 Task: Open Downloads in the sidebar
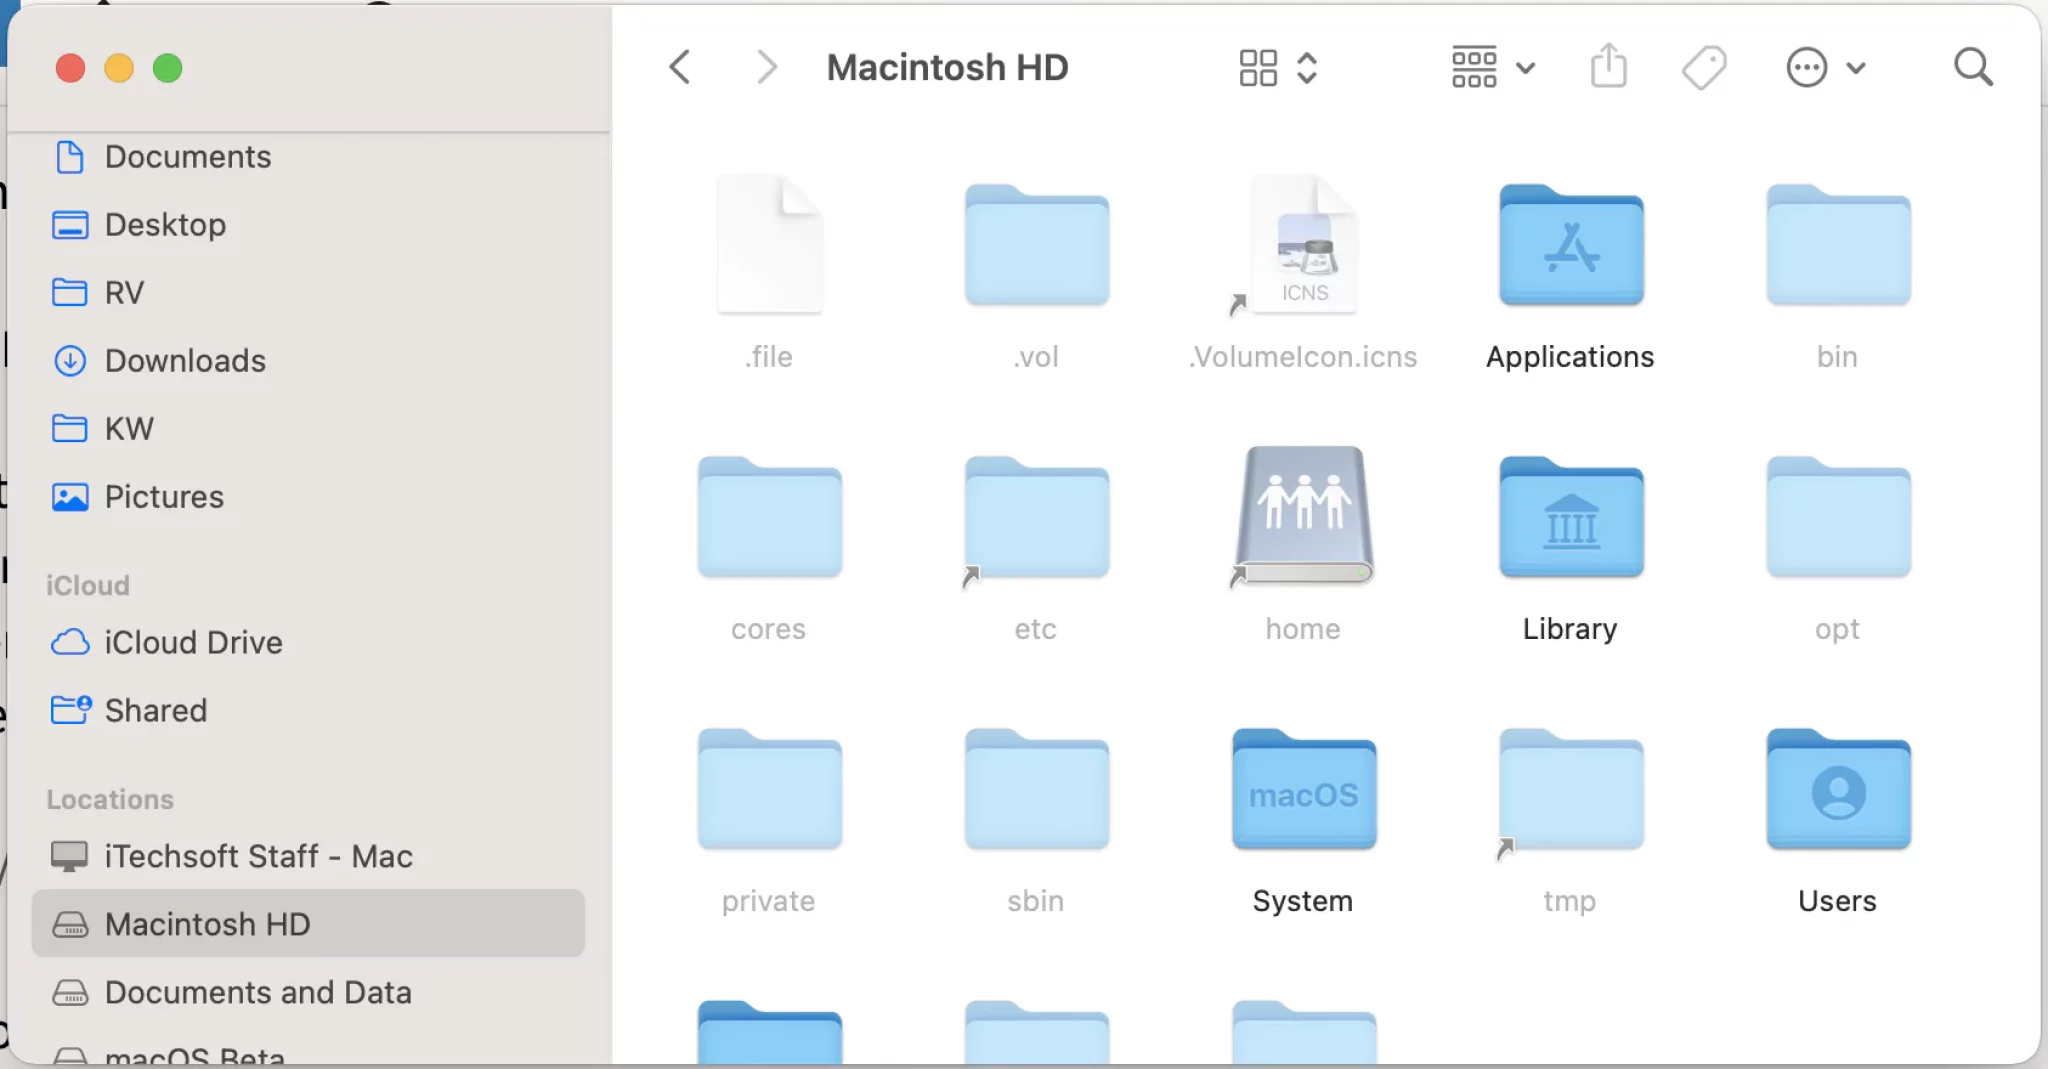tap(308, 361)
